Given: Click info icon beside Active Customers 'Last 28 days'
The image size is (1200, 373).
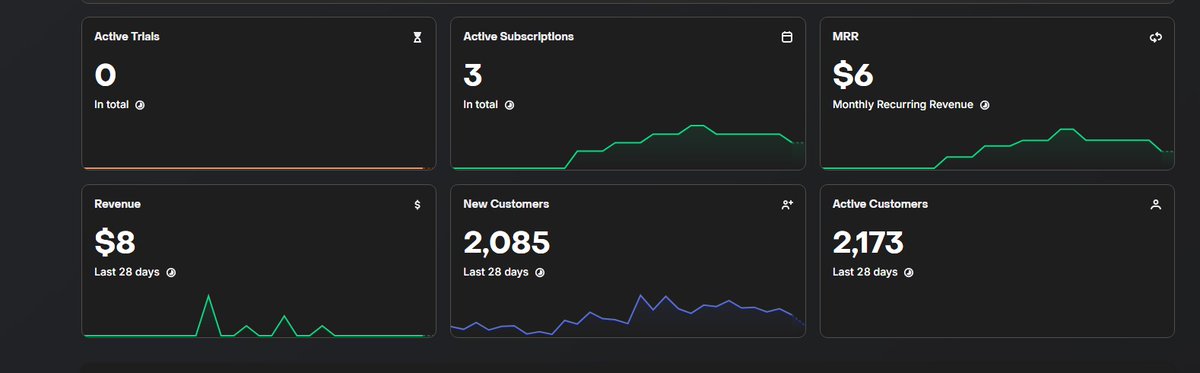Looking at the screenshot, I should 909,272.
